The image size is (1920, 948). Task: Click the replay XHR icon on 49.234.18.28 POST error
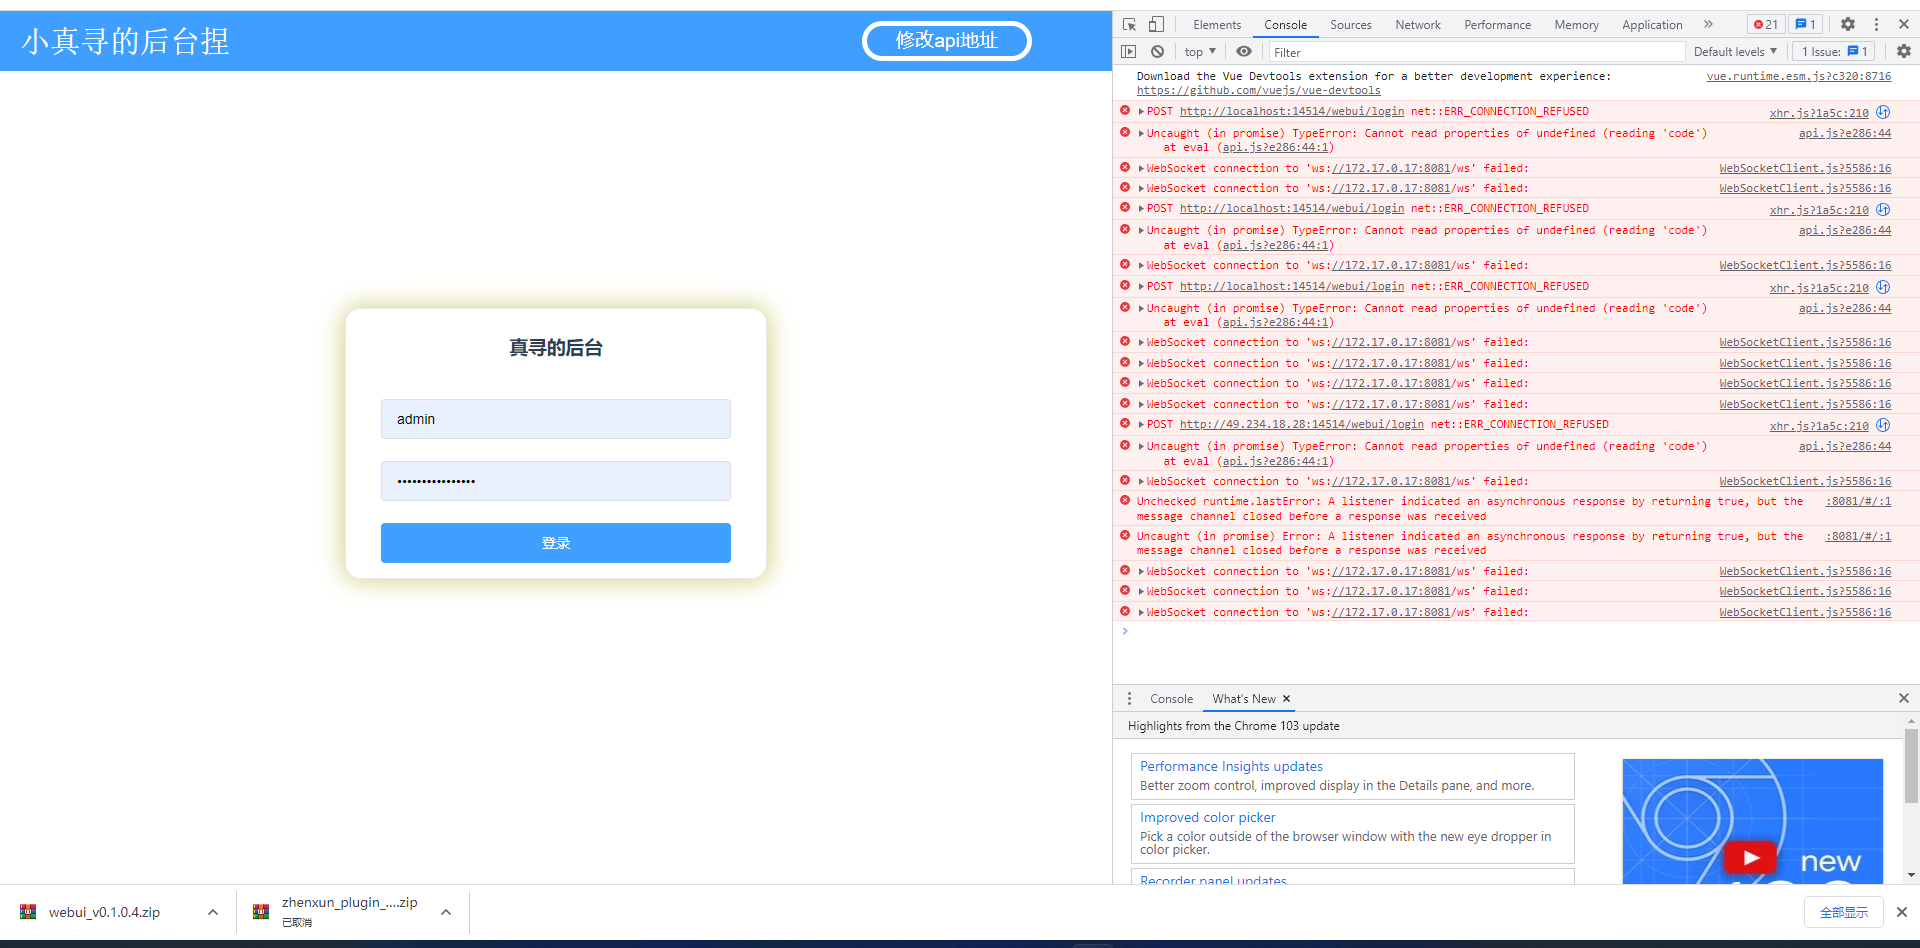[x=1883, y=425]
